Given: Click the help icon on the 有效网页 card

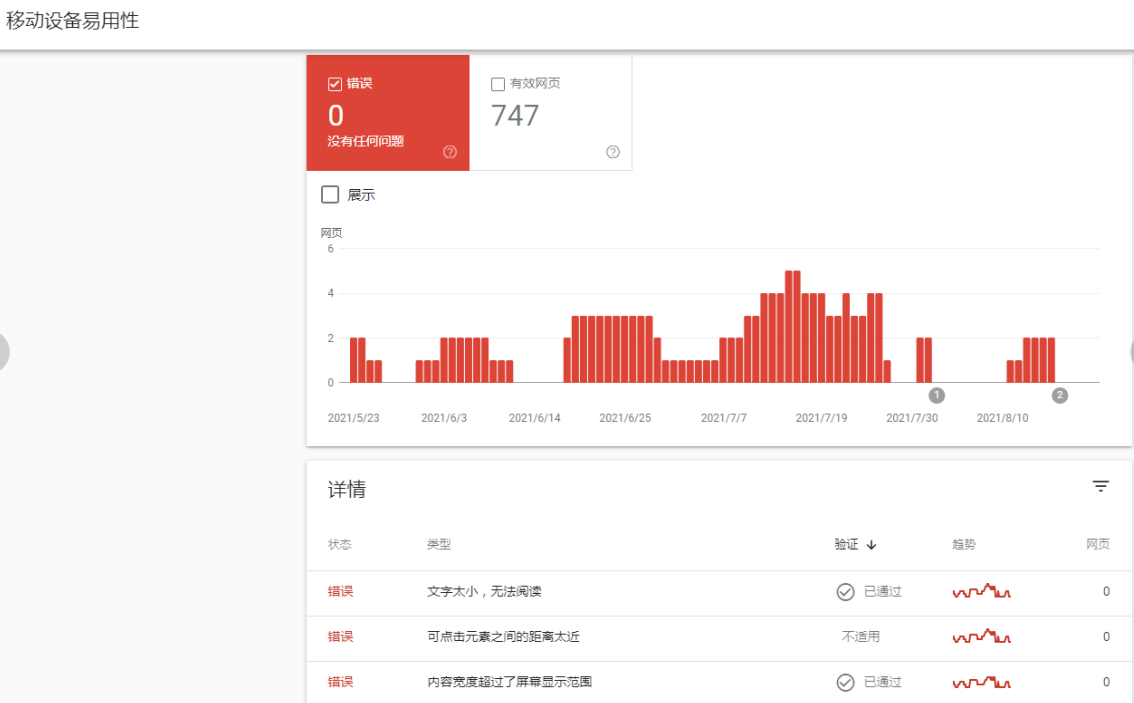Looking at the screenshot, I should 613,152.
